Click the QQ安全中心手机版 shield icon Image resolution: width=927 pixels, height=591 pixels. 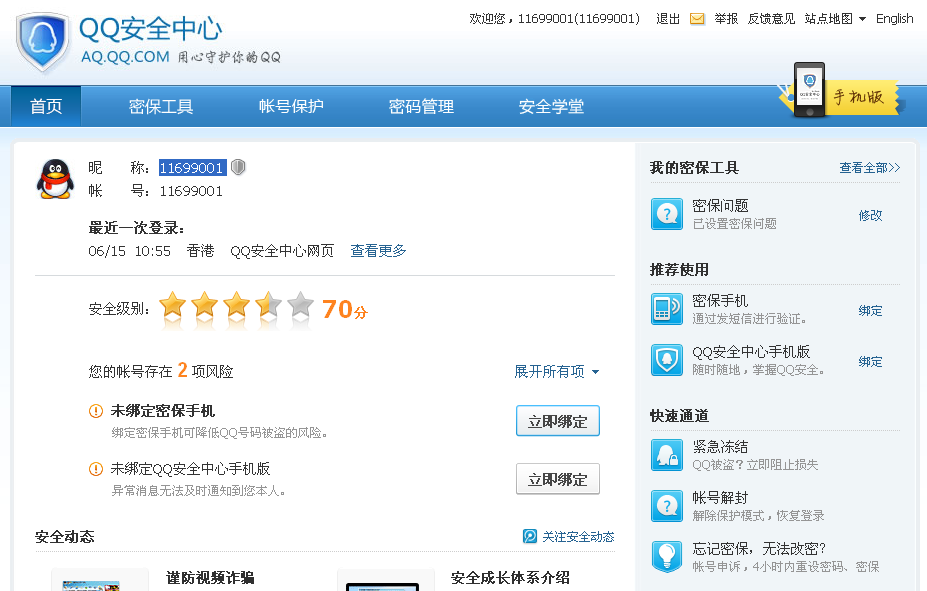(667, 360)
